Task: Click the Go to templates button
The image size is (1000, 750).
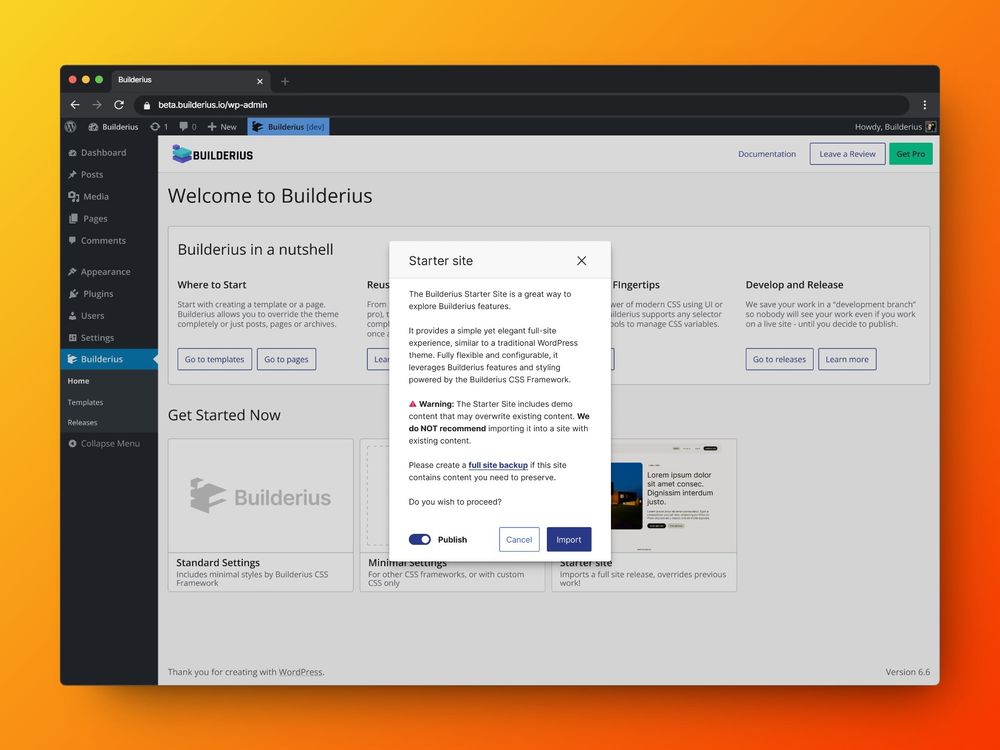Action: (x=214, y=359)
